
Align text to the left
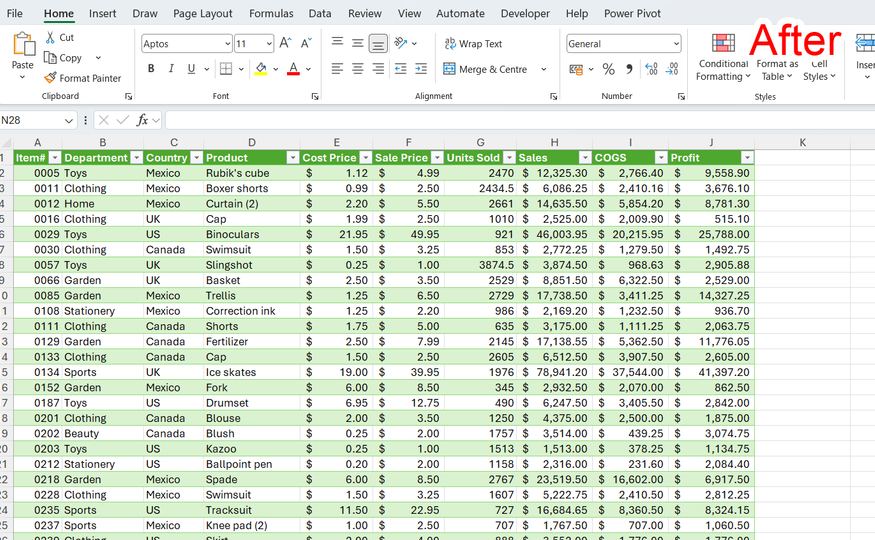[x=337, y=69]
